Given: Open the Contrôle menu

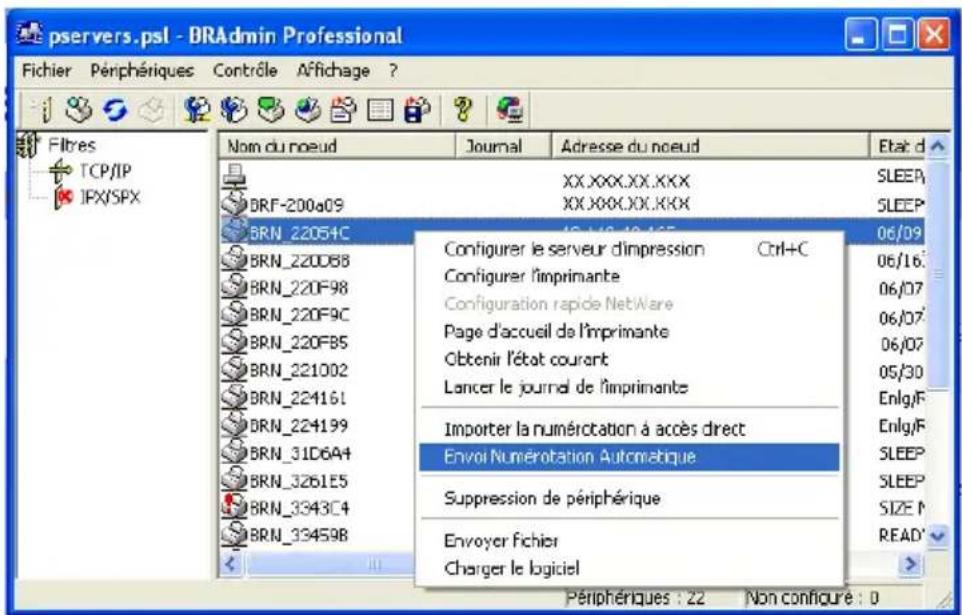Looking at the screenshot, I should click(245, 71).
